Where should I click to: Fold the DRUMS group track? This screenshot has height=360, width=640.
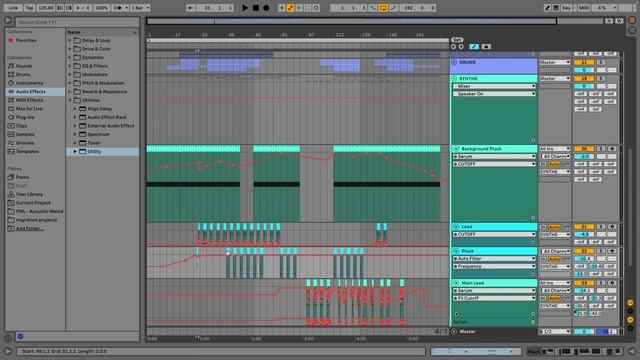tap(454, 62)
